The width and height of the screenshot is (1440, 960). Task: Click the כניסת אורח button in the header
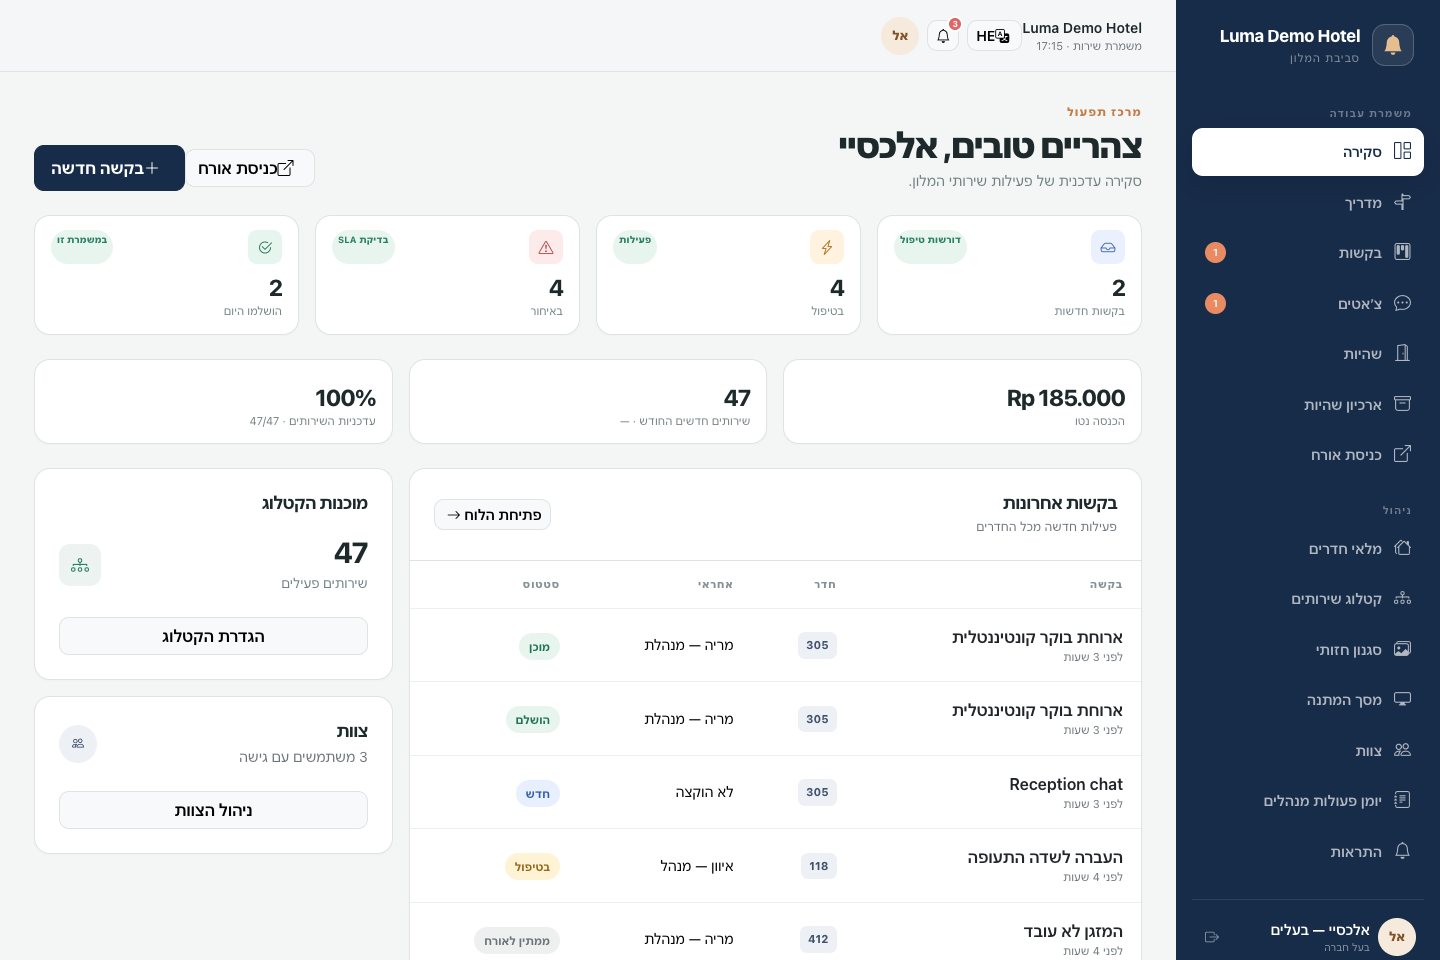(x=250, y=168)
